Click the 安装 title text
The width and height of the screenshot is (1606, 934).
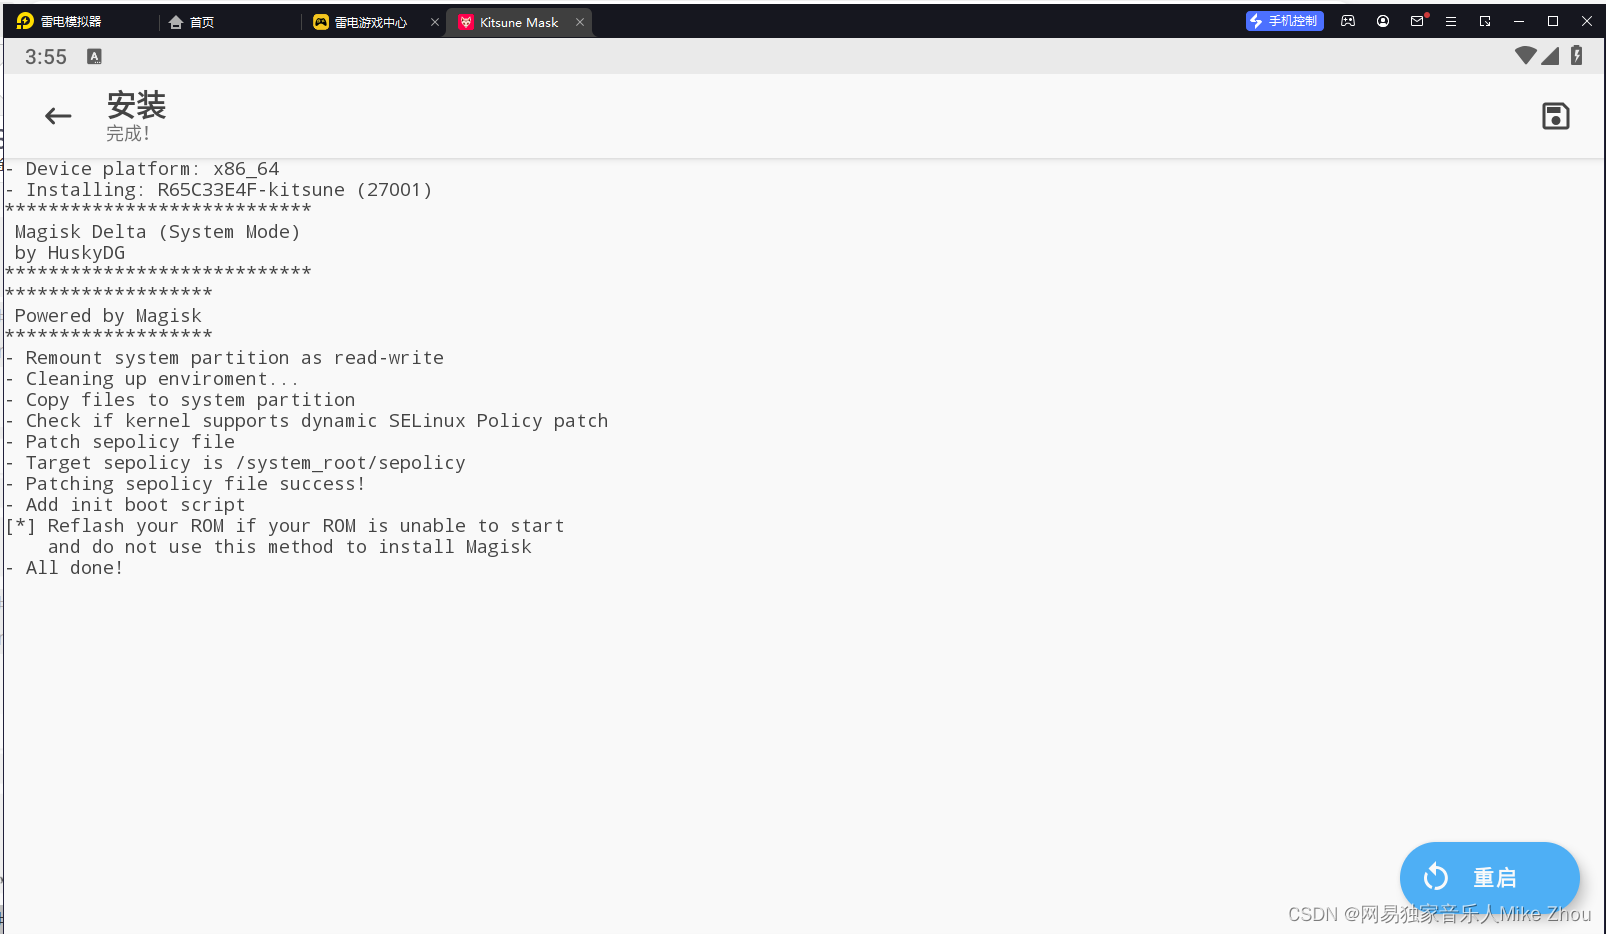136,105
